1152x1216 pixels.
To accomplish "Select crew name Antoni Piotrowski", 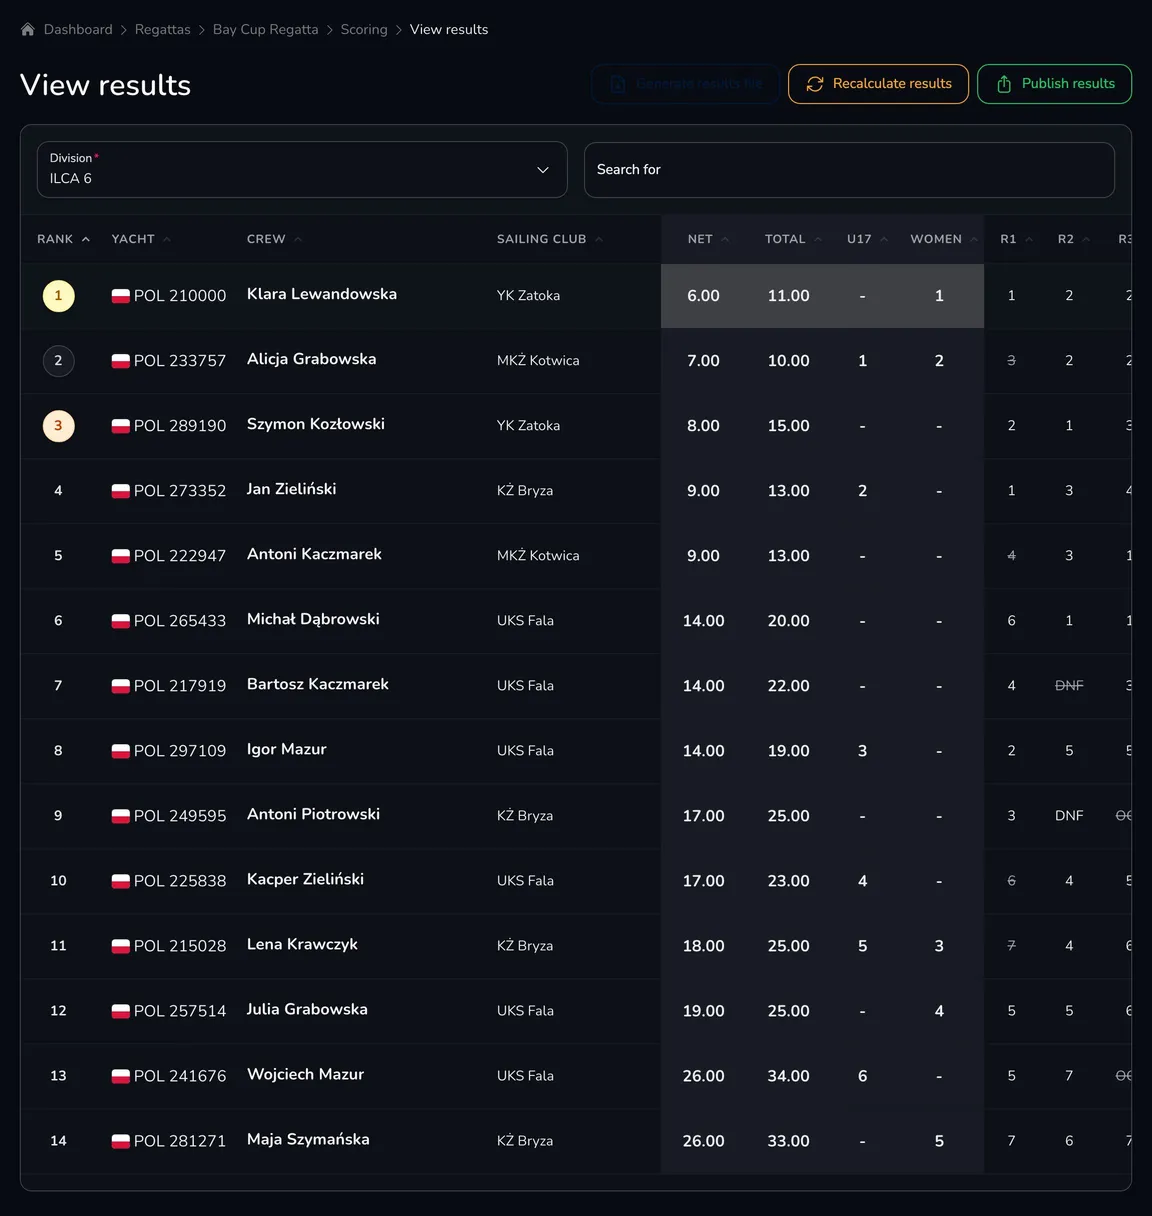I will pyautogui.click(x=314, y=814).
